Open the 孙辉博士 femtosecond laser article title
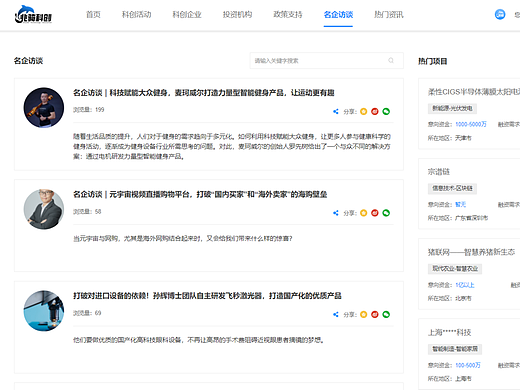520x390 pixels. tap(207, 296)
